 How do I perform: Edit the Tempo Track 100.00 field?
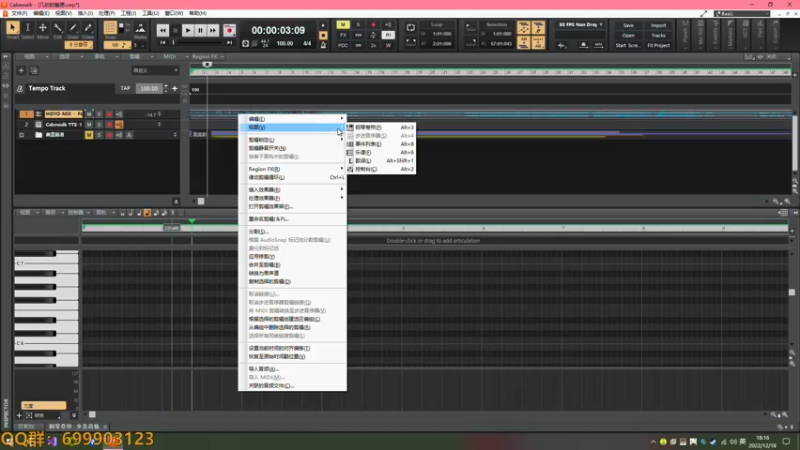[148, 89]
